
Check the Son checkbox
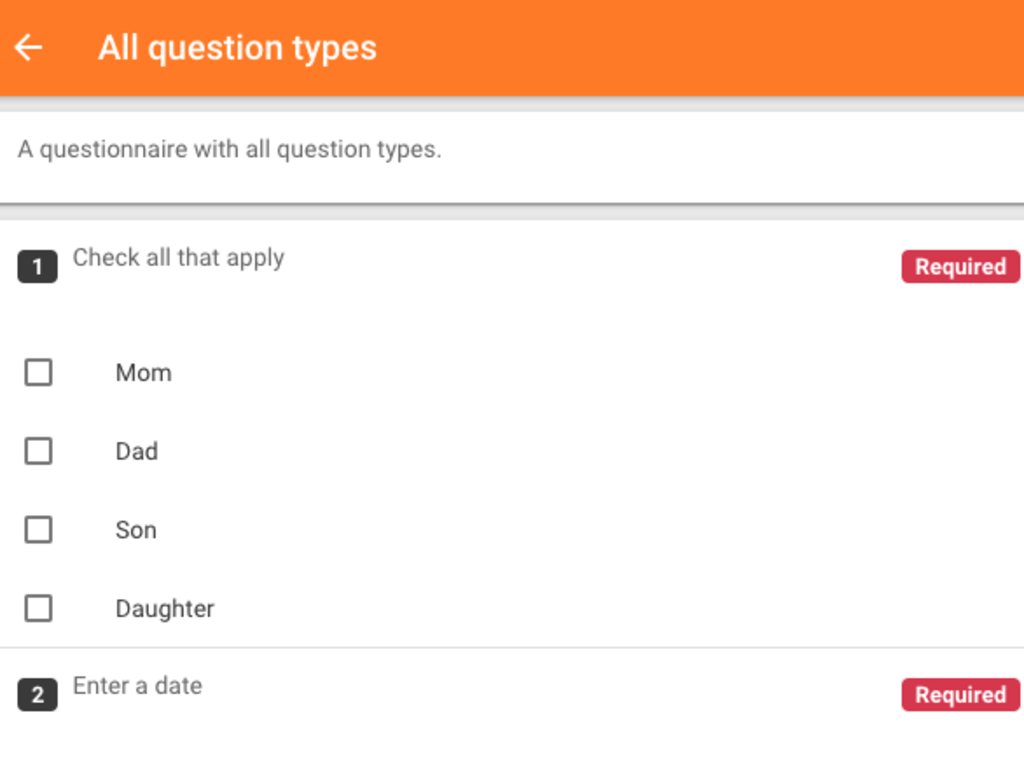coord(38,529)
